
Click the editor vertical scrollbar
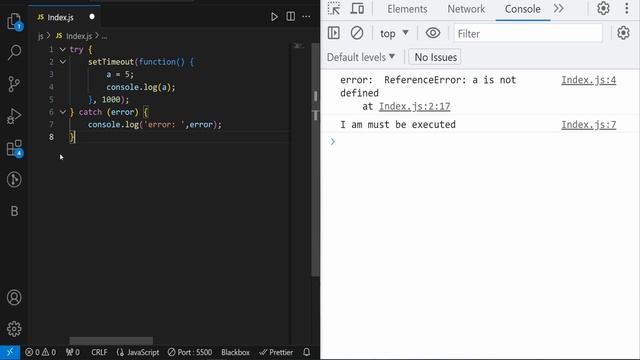(x=316, y=159)
